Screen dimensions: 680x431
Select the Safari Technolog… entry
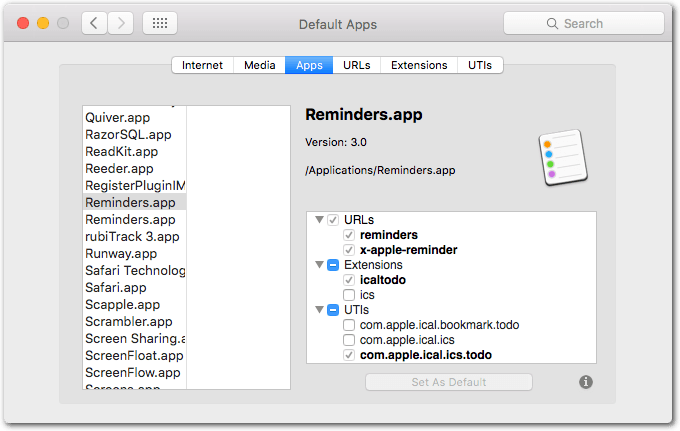pyautogui.click(x=134, y=271)
